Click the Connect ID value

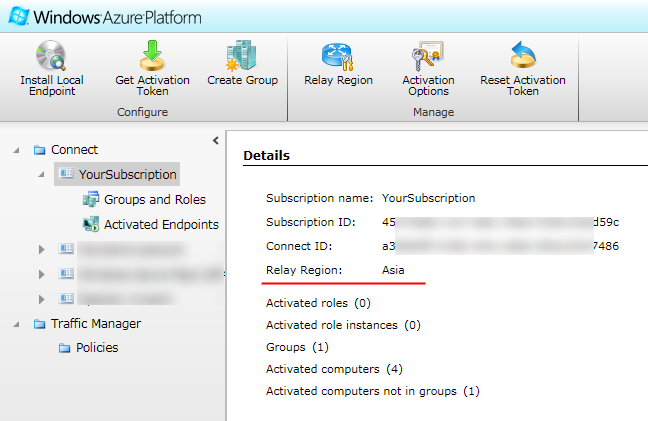point(500,246)
